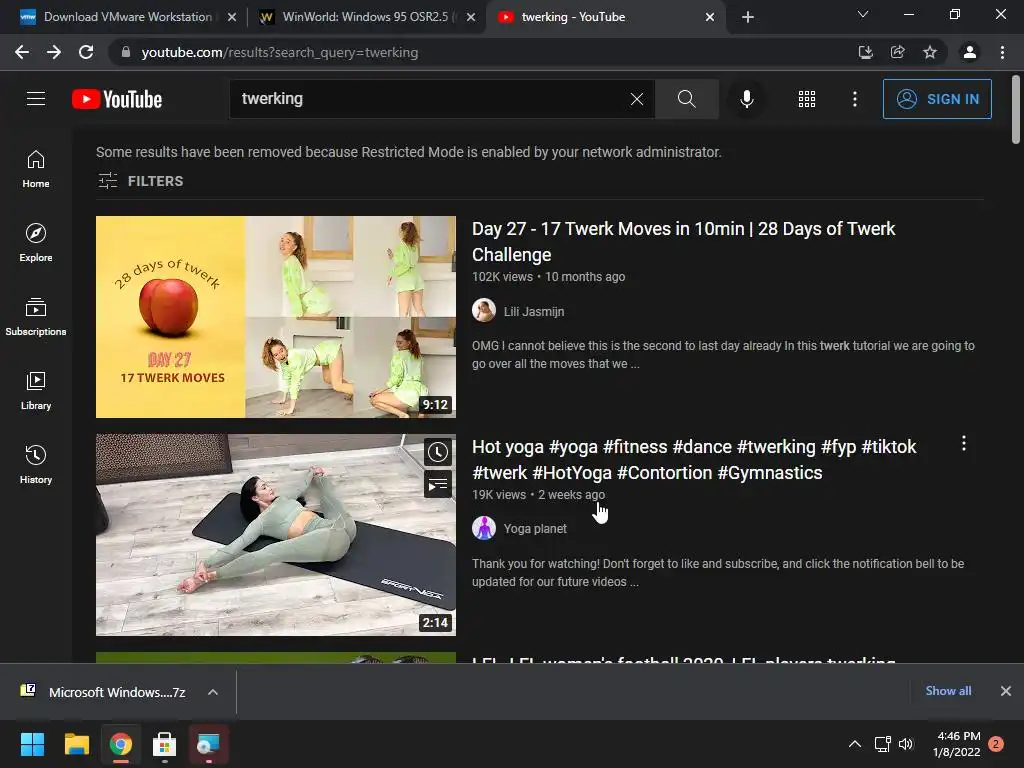Reload the page
The width and height of the screenshot is (1024, 768).
[86, 52]
